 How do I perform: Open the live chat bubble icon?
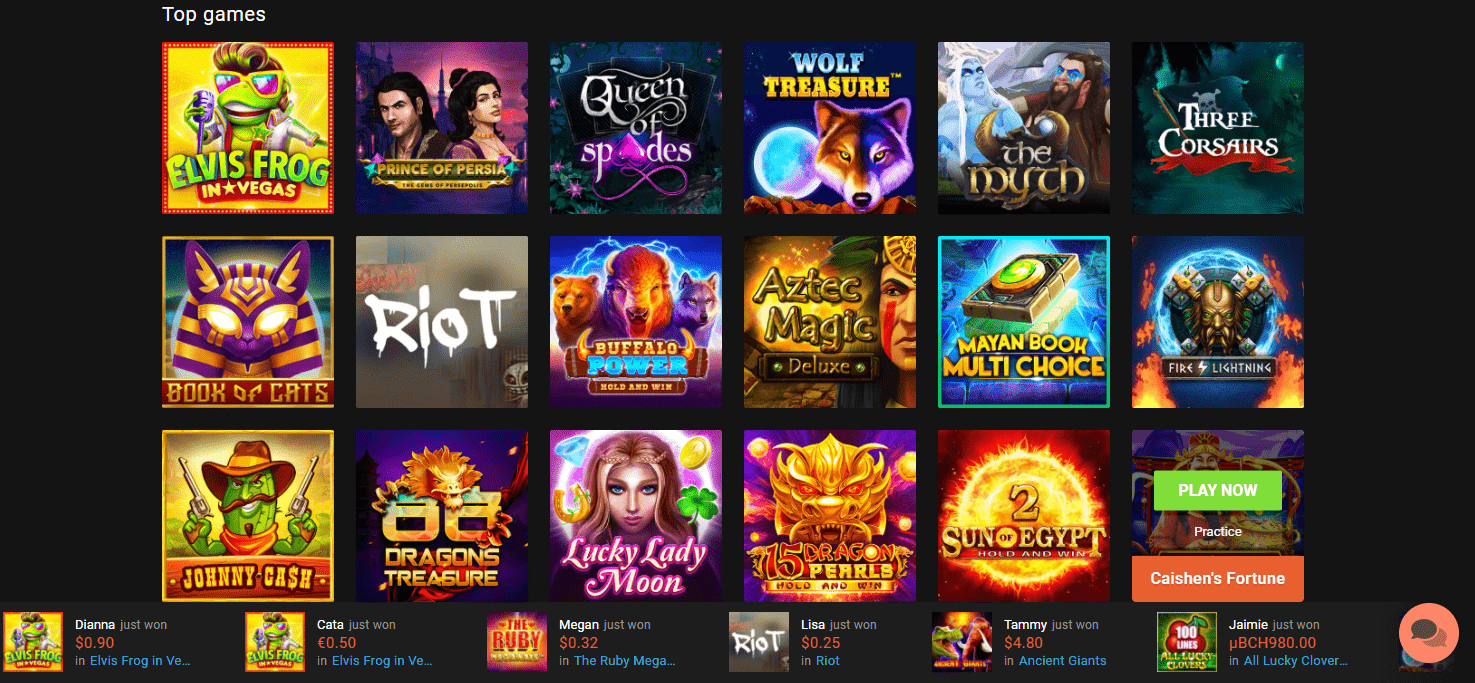coord(1428,633)
